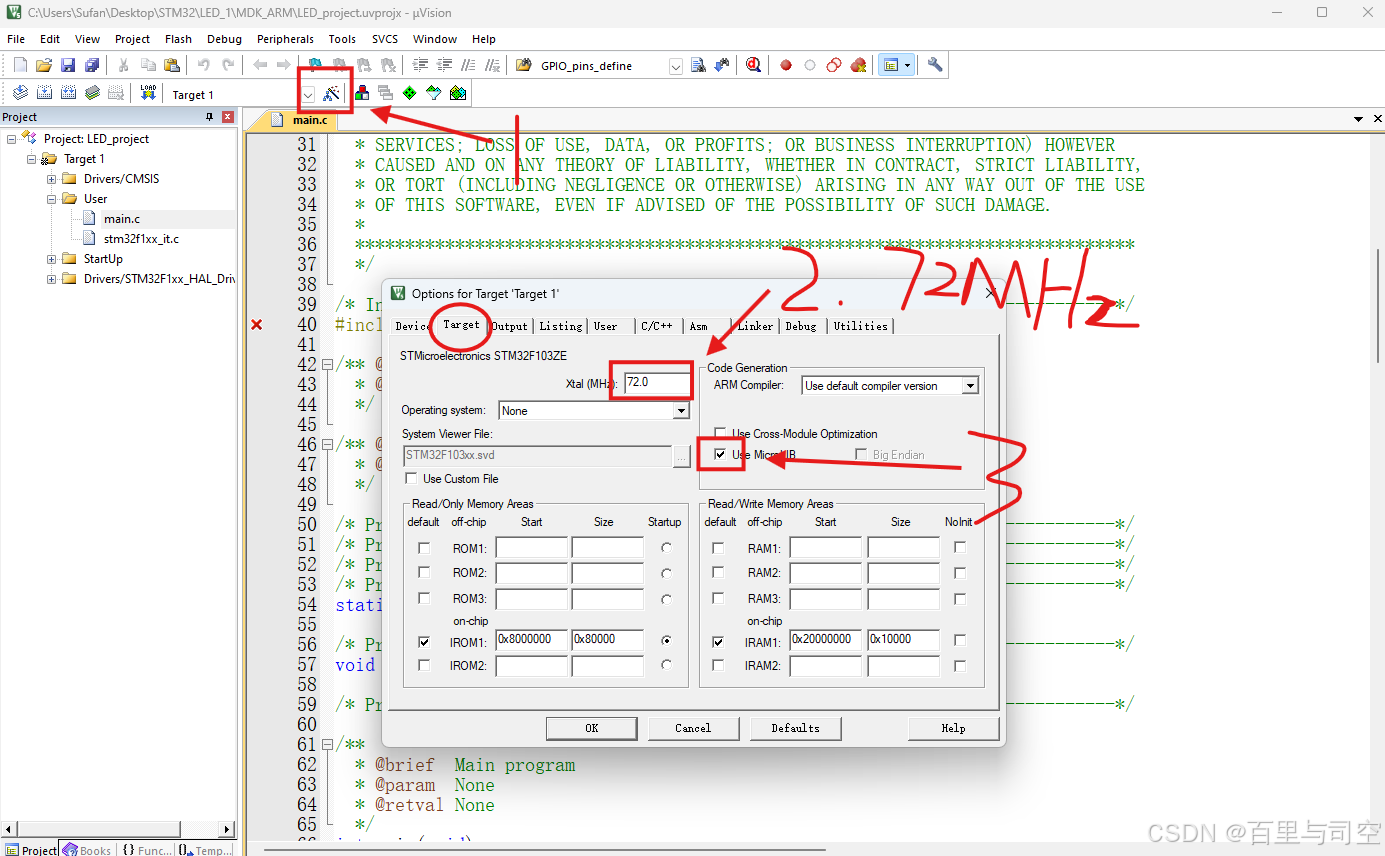Screen dimensions: 1385x856
Task: Expand the Drivers/STM32F1xx_HAL_Driver folder
Action: click(x=51, y=279)
